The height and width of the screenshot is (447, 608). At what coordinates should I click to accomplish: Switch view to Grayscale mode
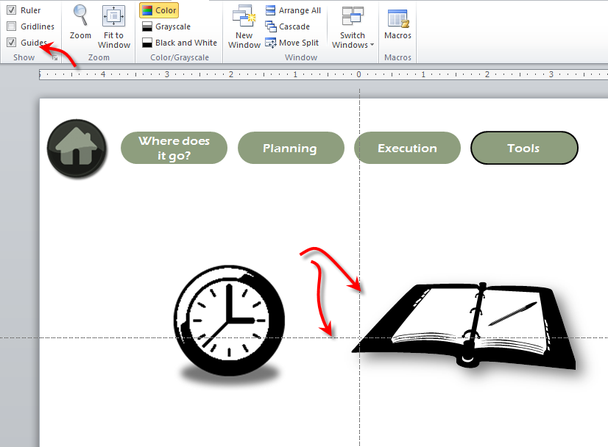171,27
